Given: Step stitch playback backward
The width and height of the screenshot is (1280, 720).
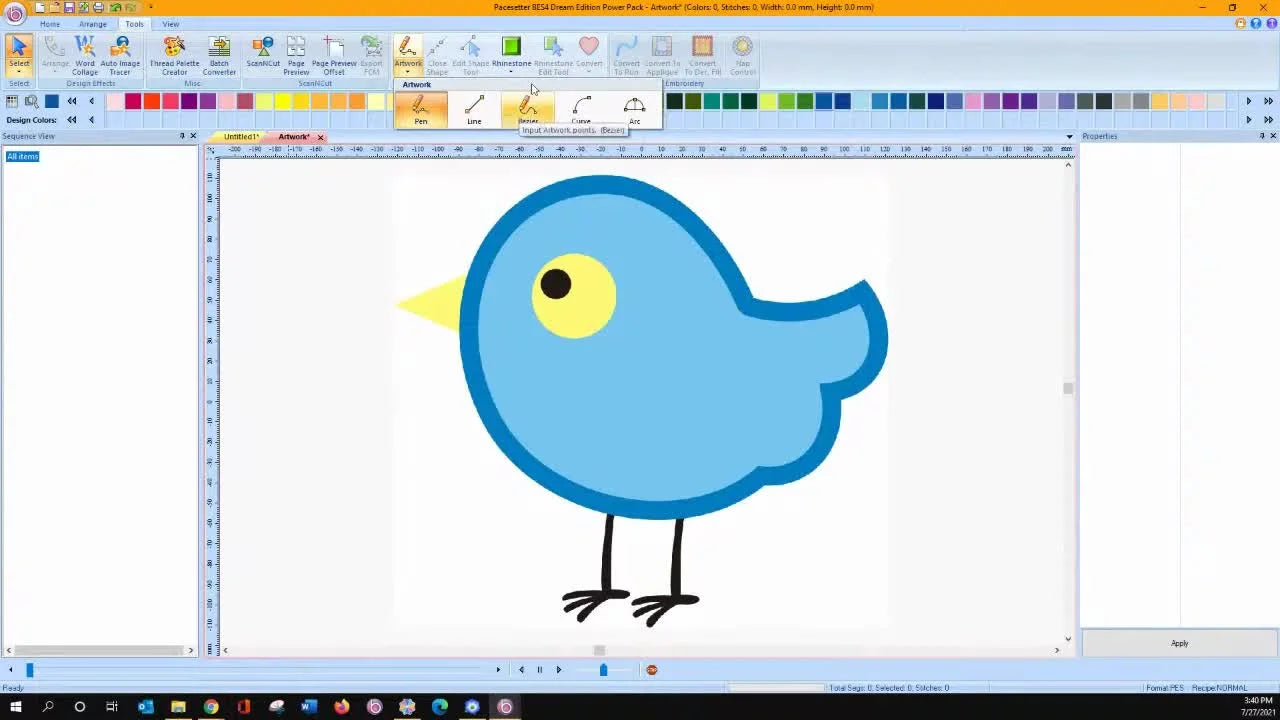Looking at the screenshot, I should pyautogui.click(x=521, y=670).
